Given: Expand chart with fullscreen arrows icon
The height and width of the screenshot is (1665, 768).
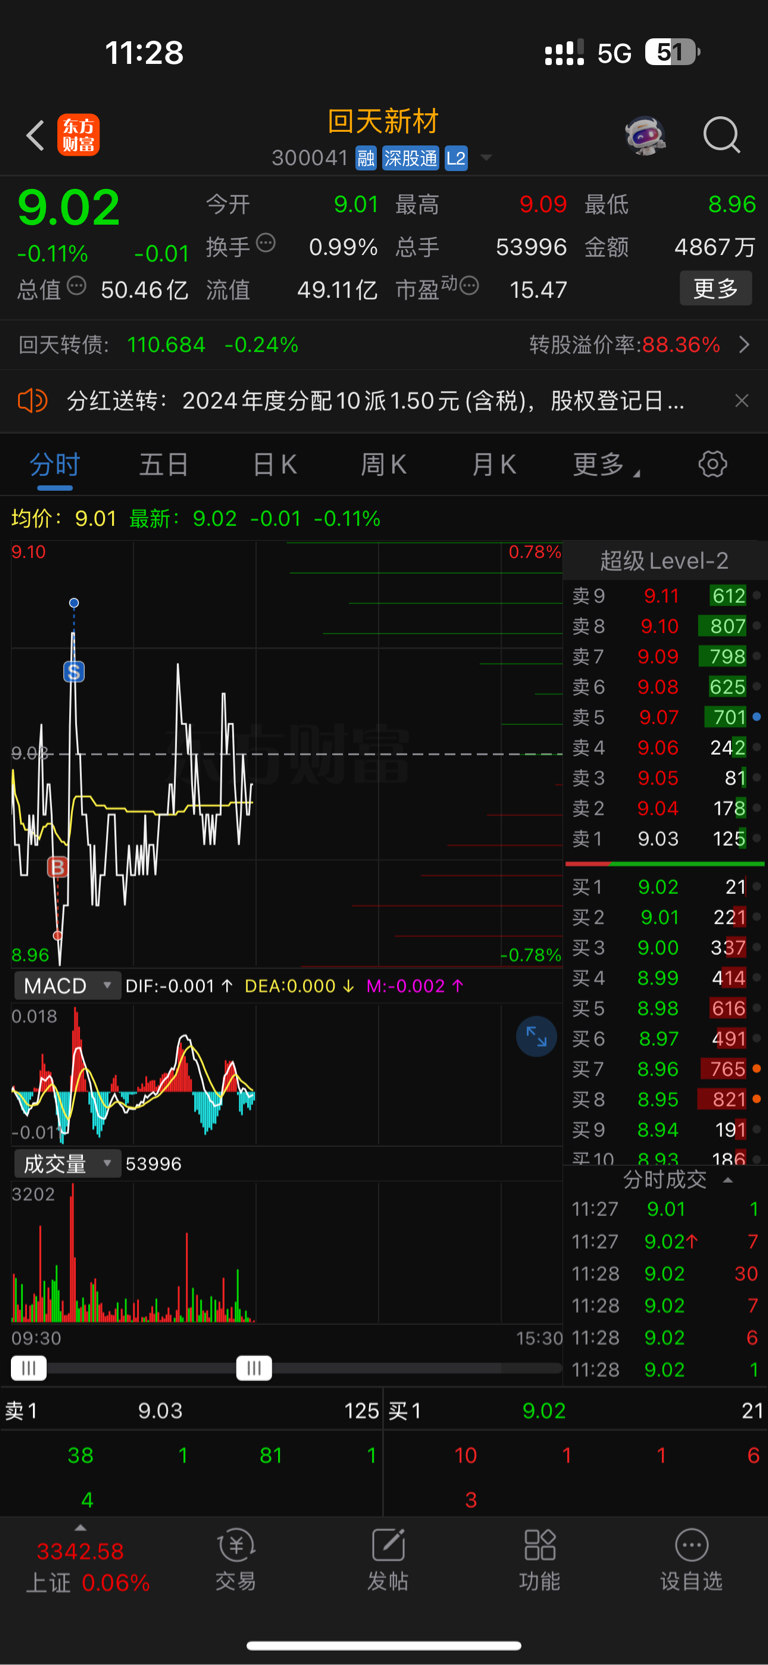Looking at the screenshot, I should [537, 1037].
